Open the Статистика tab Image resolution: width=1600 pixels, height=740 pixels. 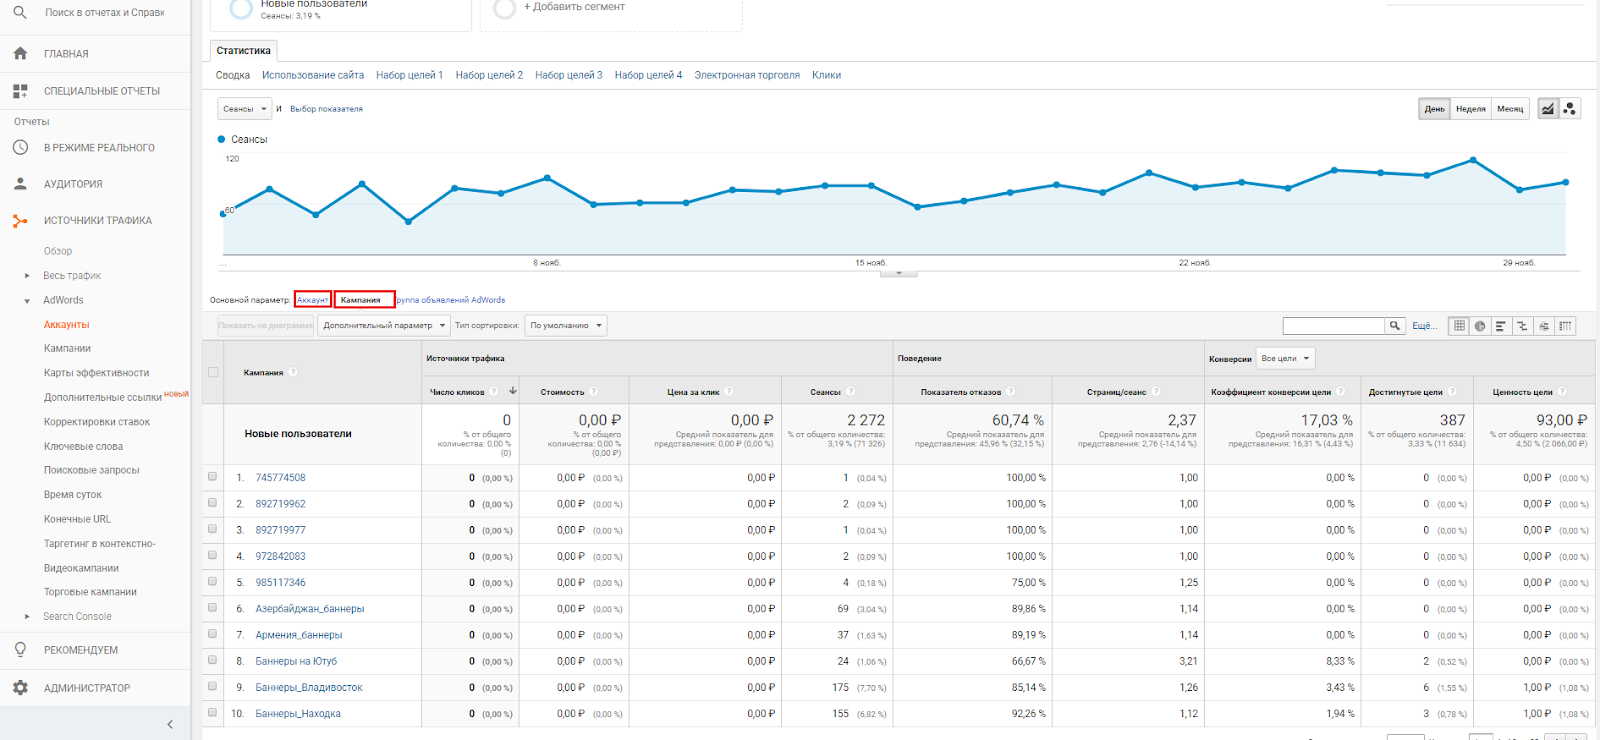point(243,51)
